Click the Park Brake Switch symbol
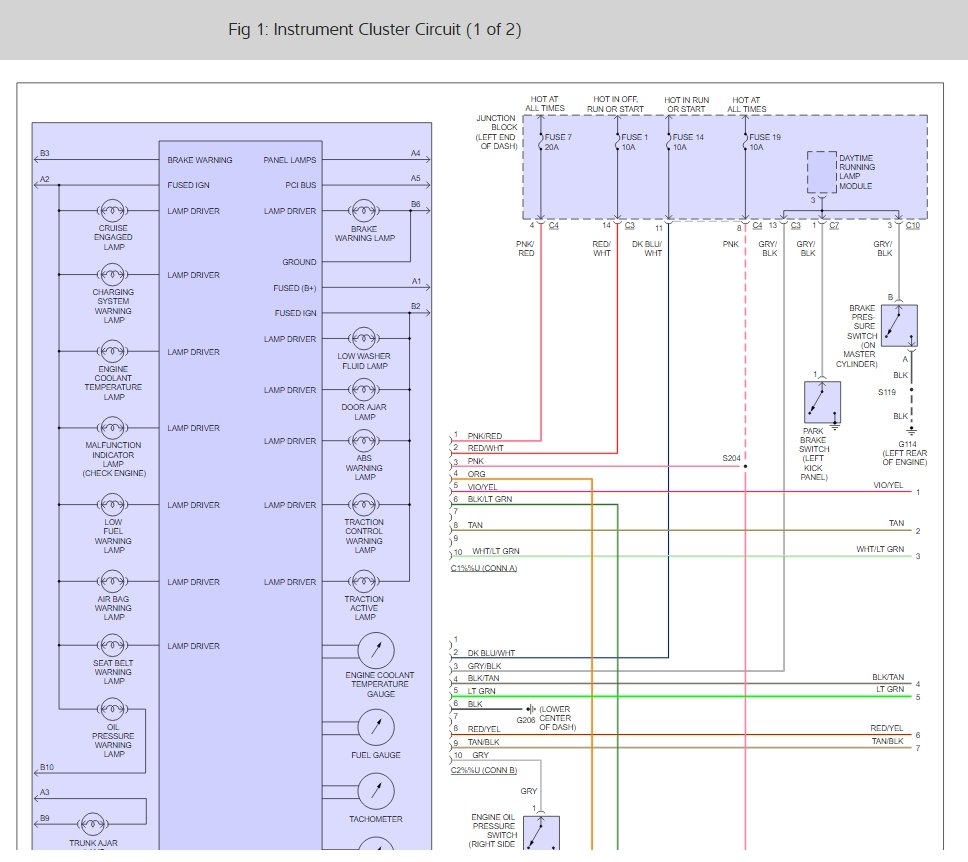 click(x=822, y=402)
